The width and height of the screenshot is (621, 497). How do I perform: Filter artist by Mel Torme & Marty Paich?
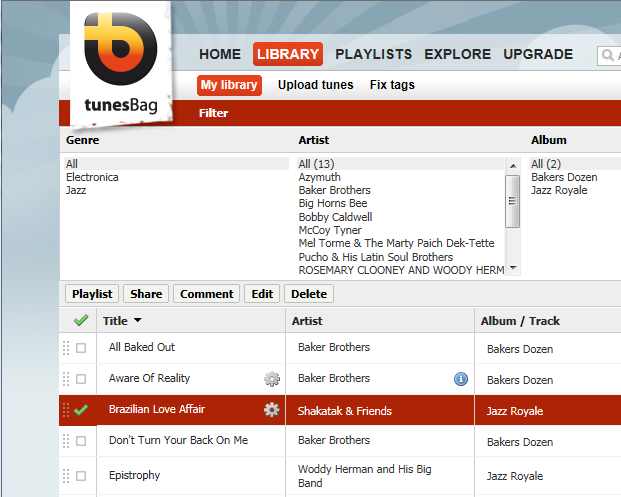(x=396, y=243)
